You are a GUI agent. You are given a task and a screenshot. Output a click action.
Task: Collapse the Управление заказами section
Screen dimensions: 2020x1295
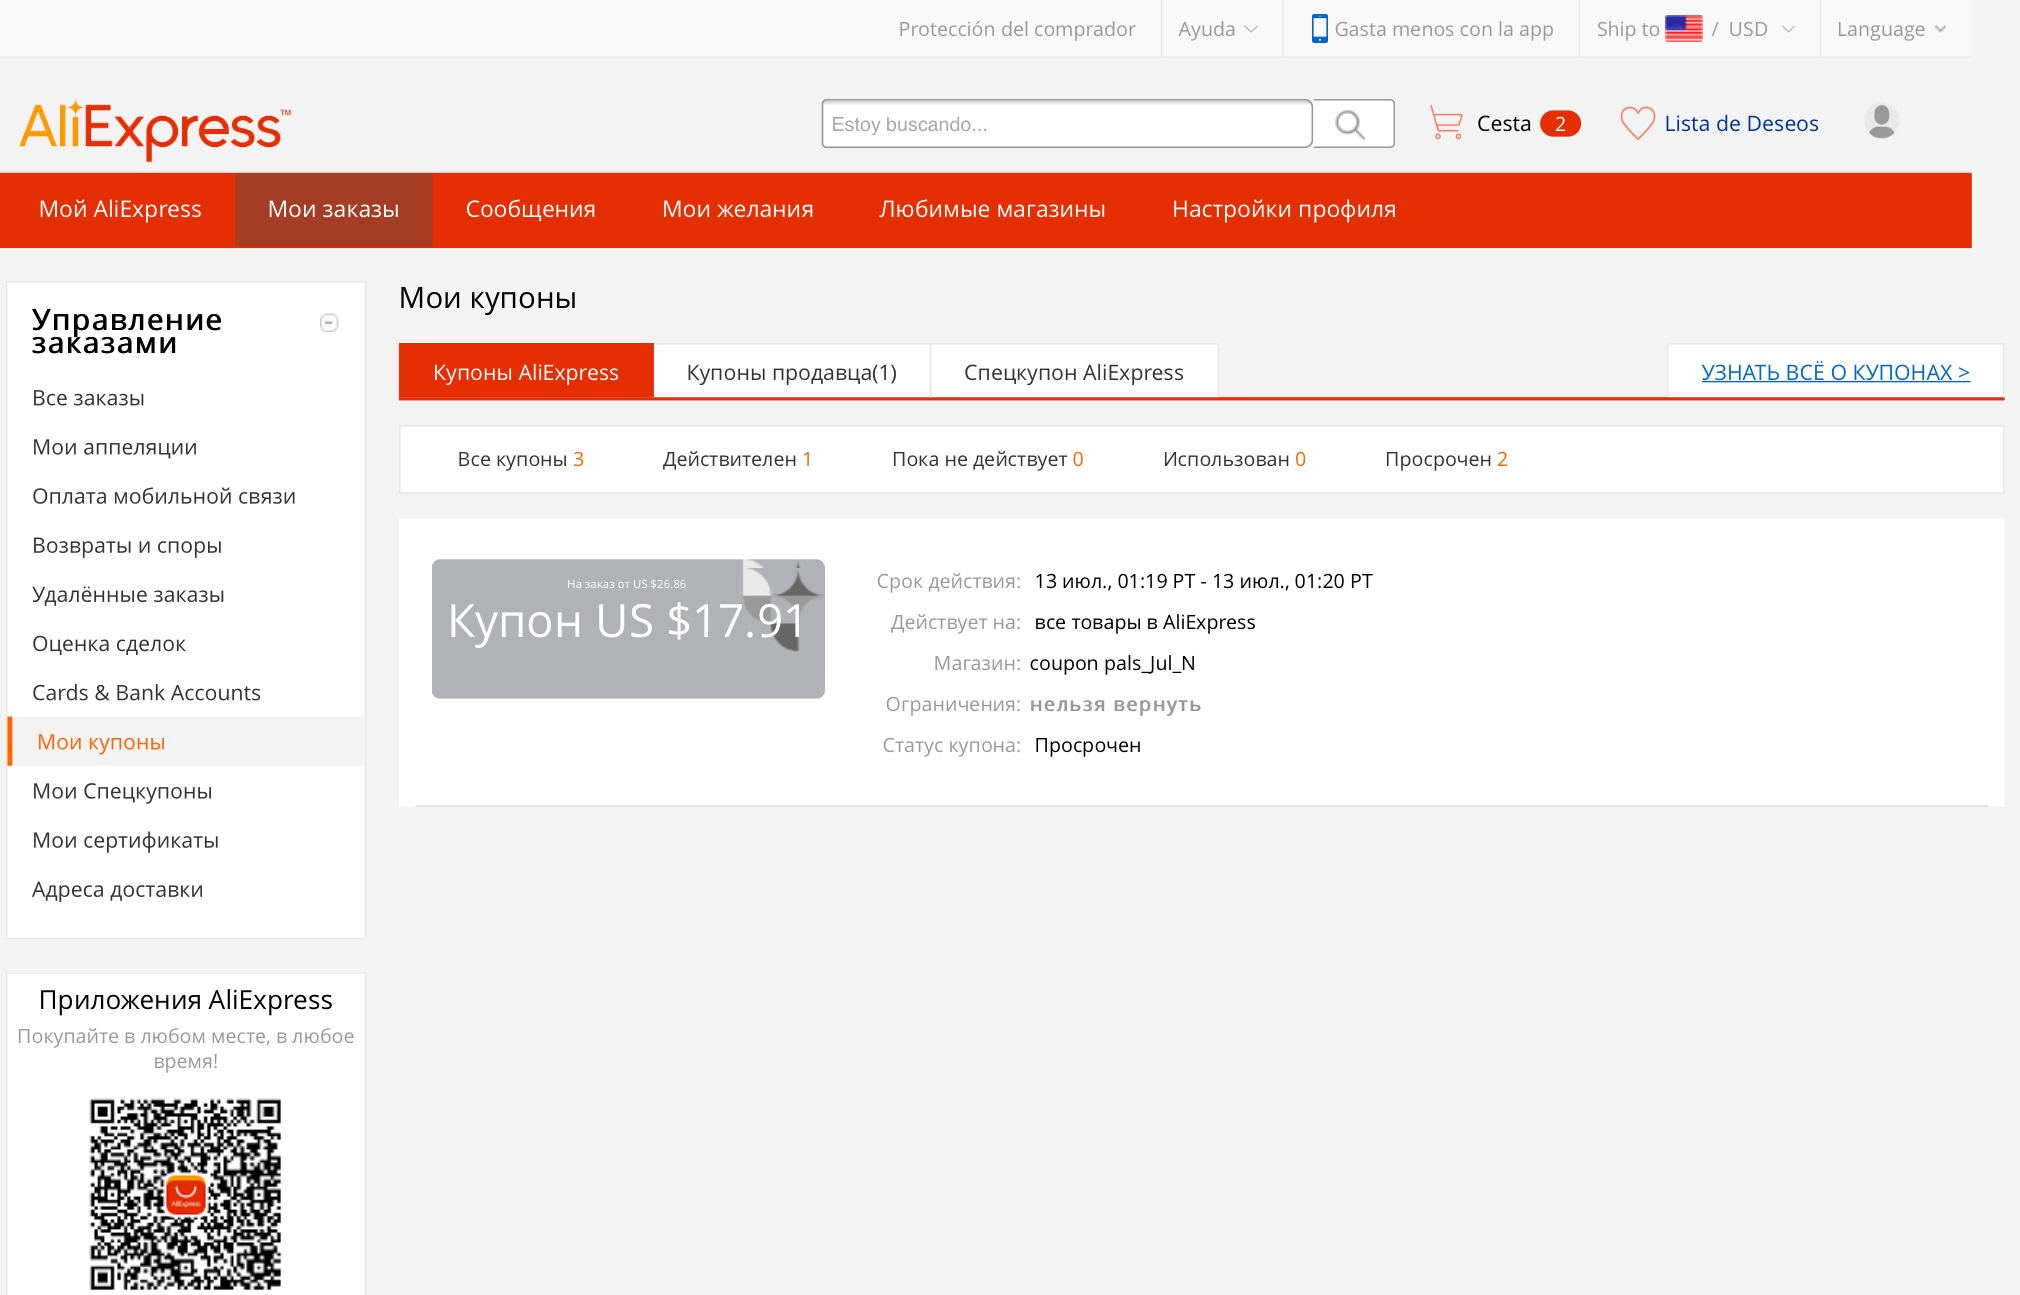coord(329,323)
